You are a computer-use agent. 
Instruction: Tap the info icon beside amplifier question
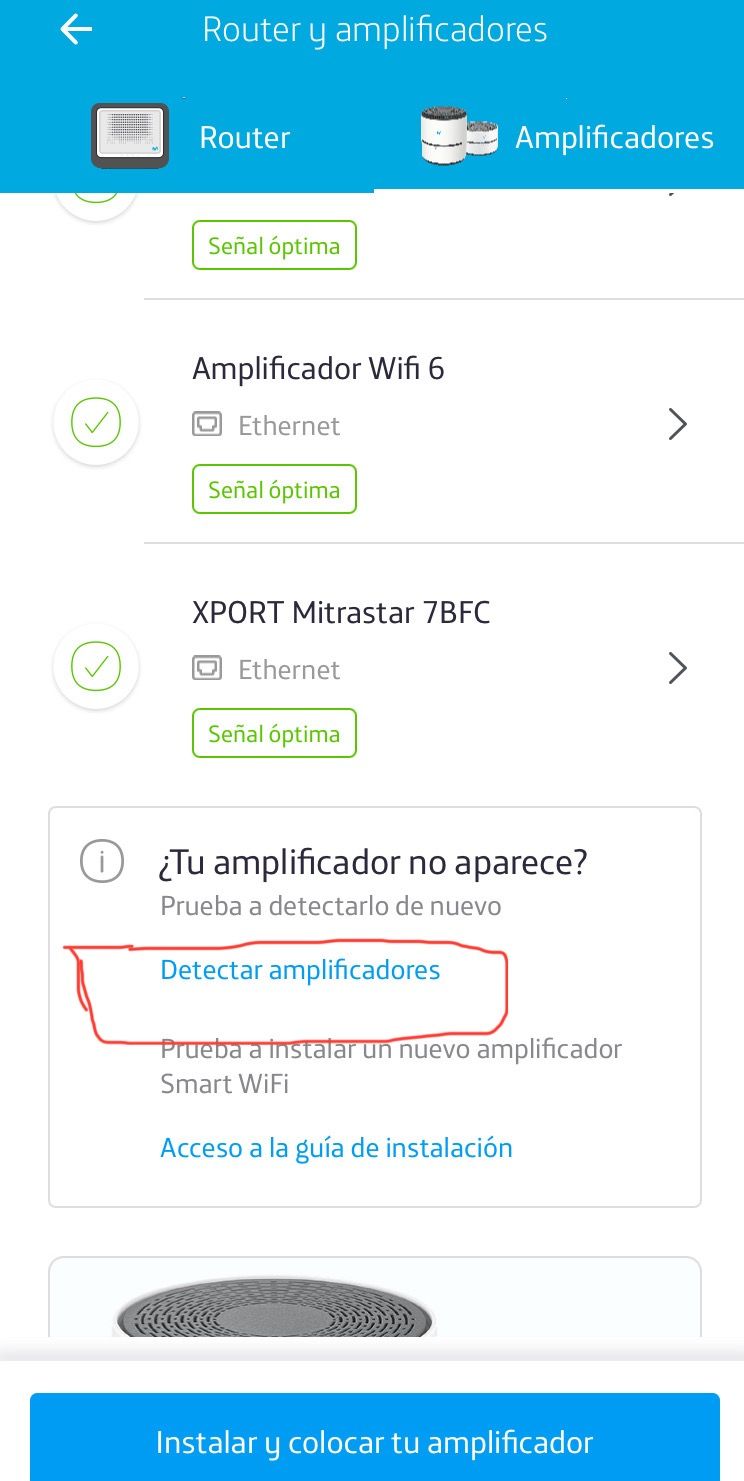pyautogui.click(x=102, y=861)
